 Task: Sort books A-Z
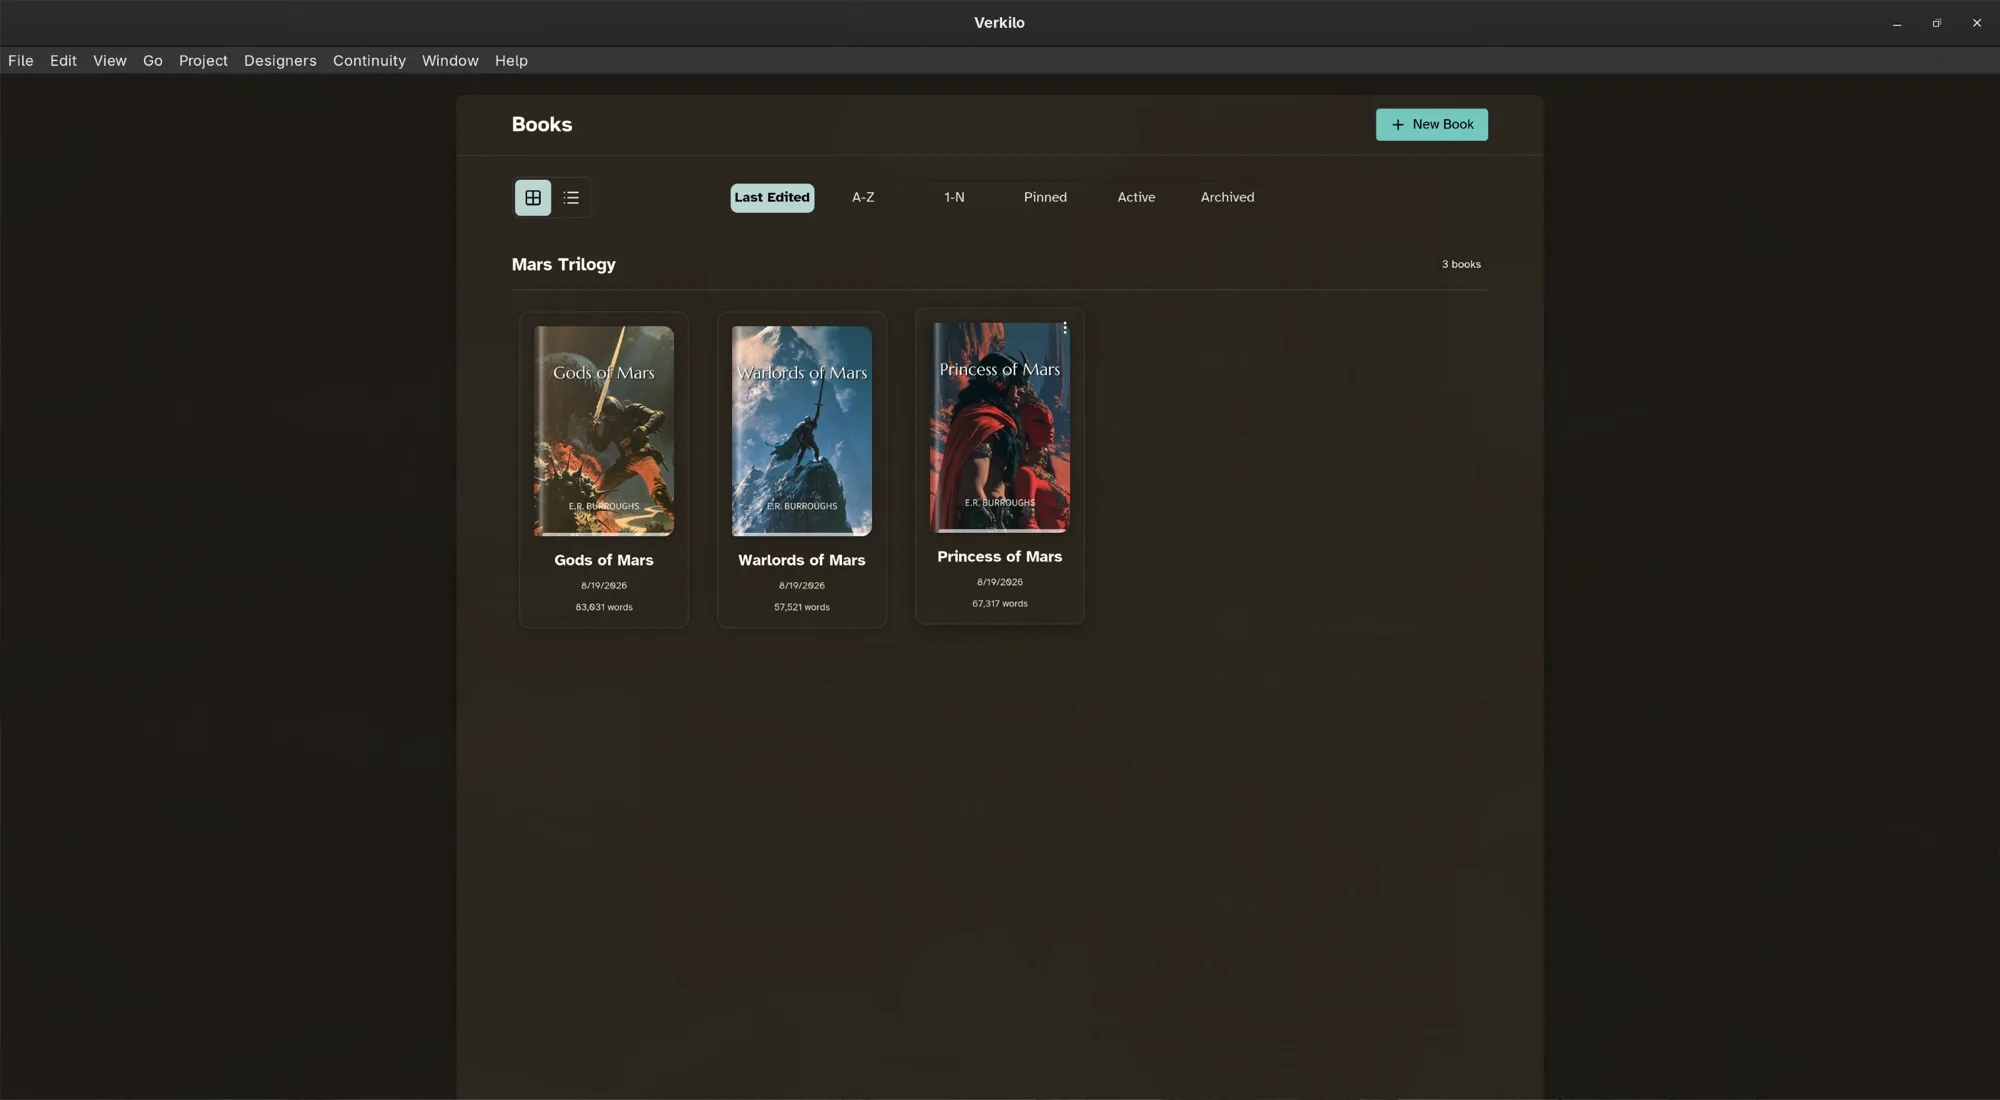(863, 198)
